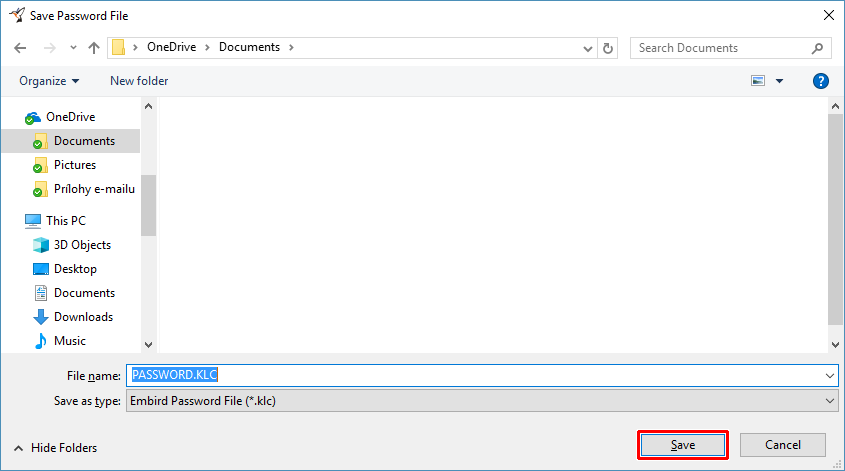Click the Forward navigation arrow
This screenshot has width=845, height=471.
coord(50,48)
